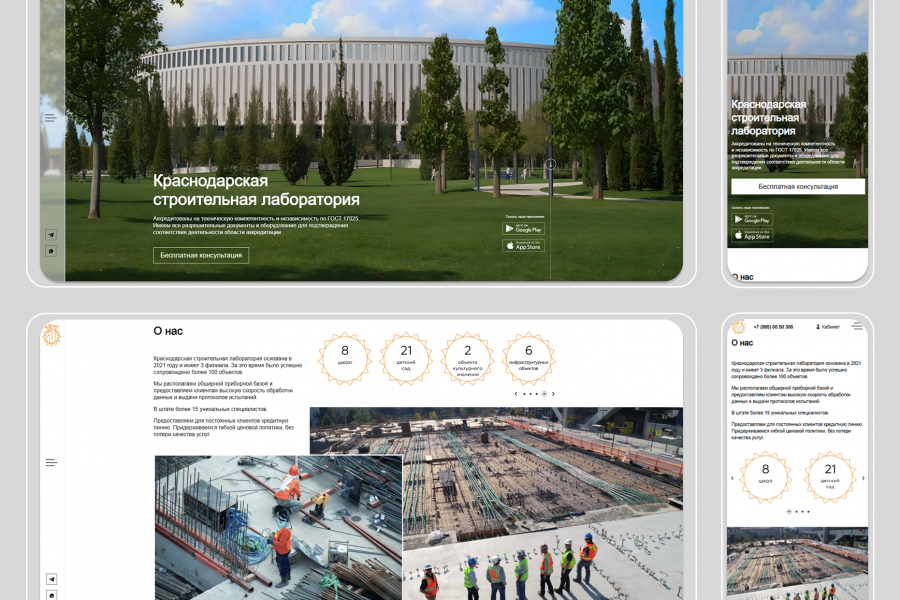Go to next stats slide on desktop
Screen dimensions: 900x600
pyautogui.click(x=553, y=394)
